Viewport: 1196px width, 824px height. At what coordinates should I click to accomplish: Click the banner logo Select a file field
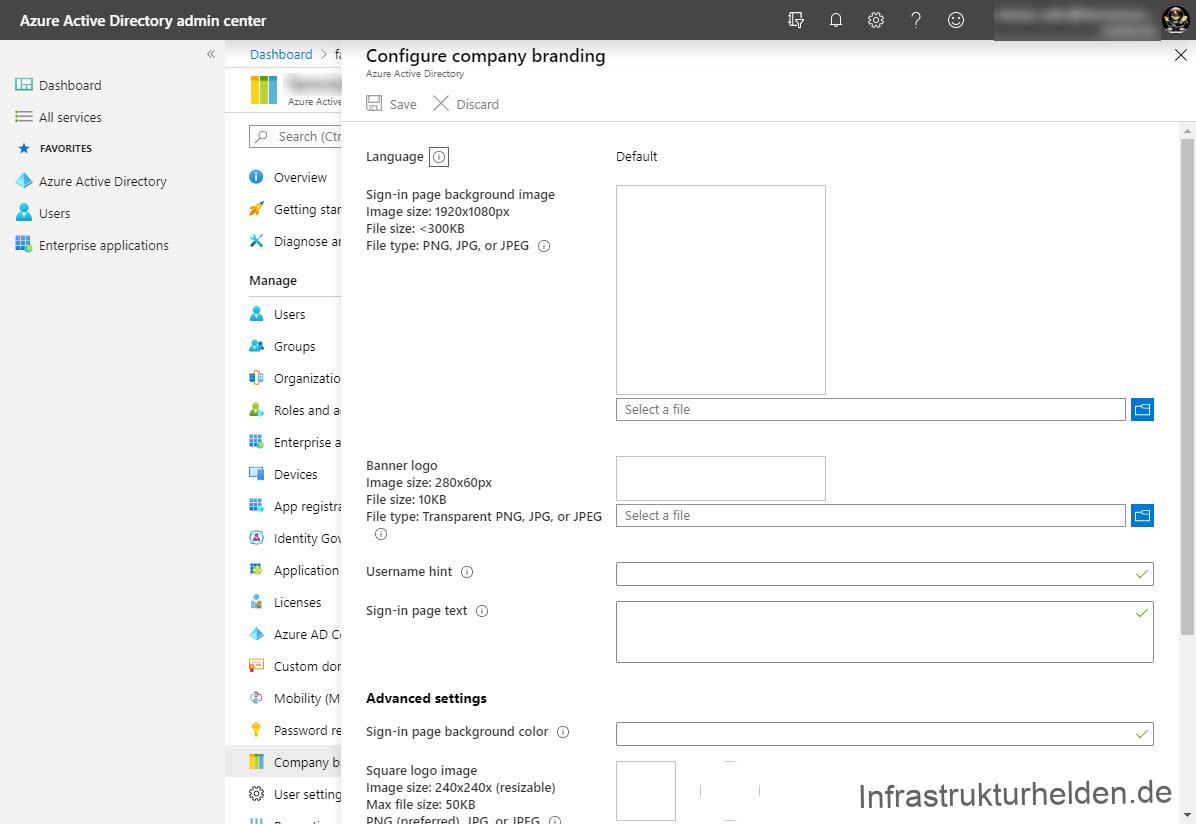[870, 516]
